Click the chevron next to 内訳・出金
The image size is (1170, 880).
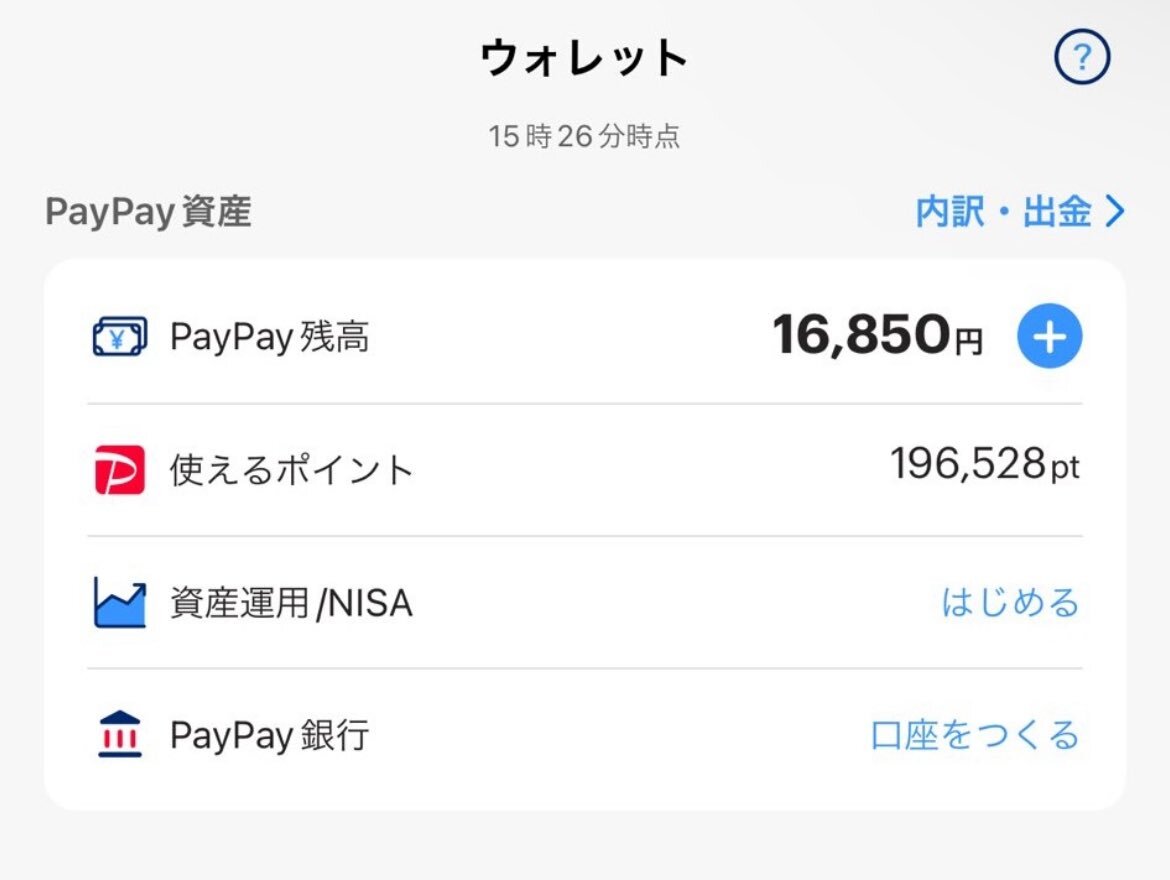coord(1114,212)
